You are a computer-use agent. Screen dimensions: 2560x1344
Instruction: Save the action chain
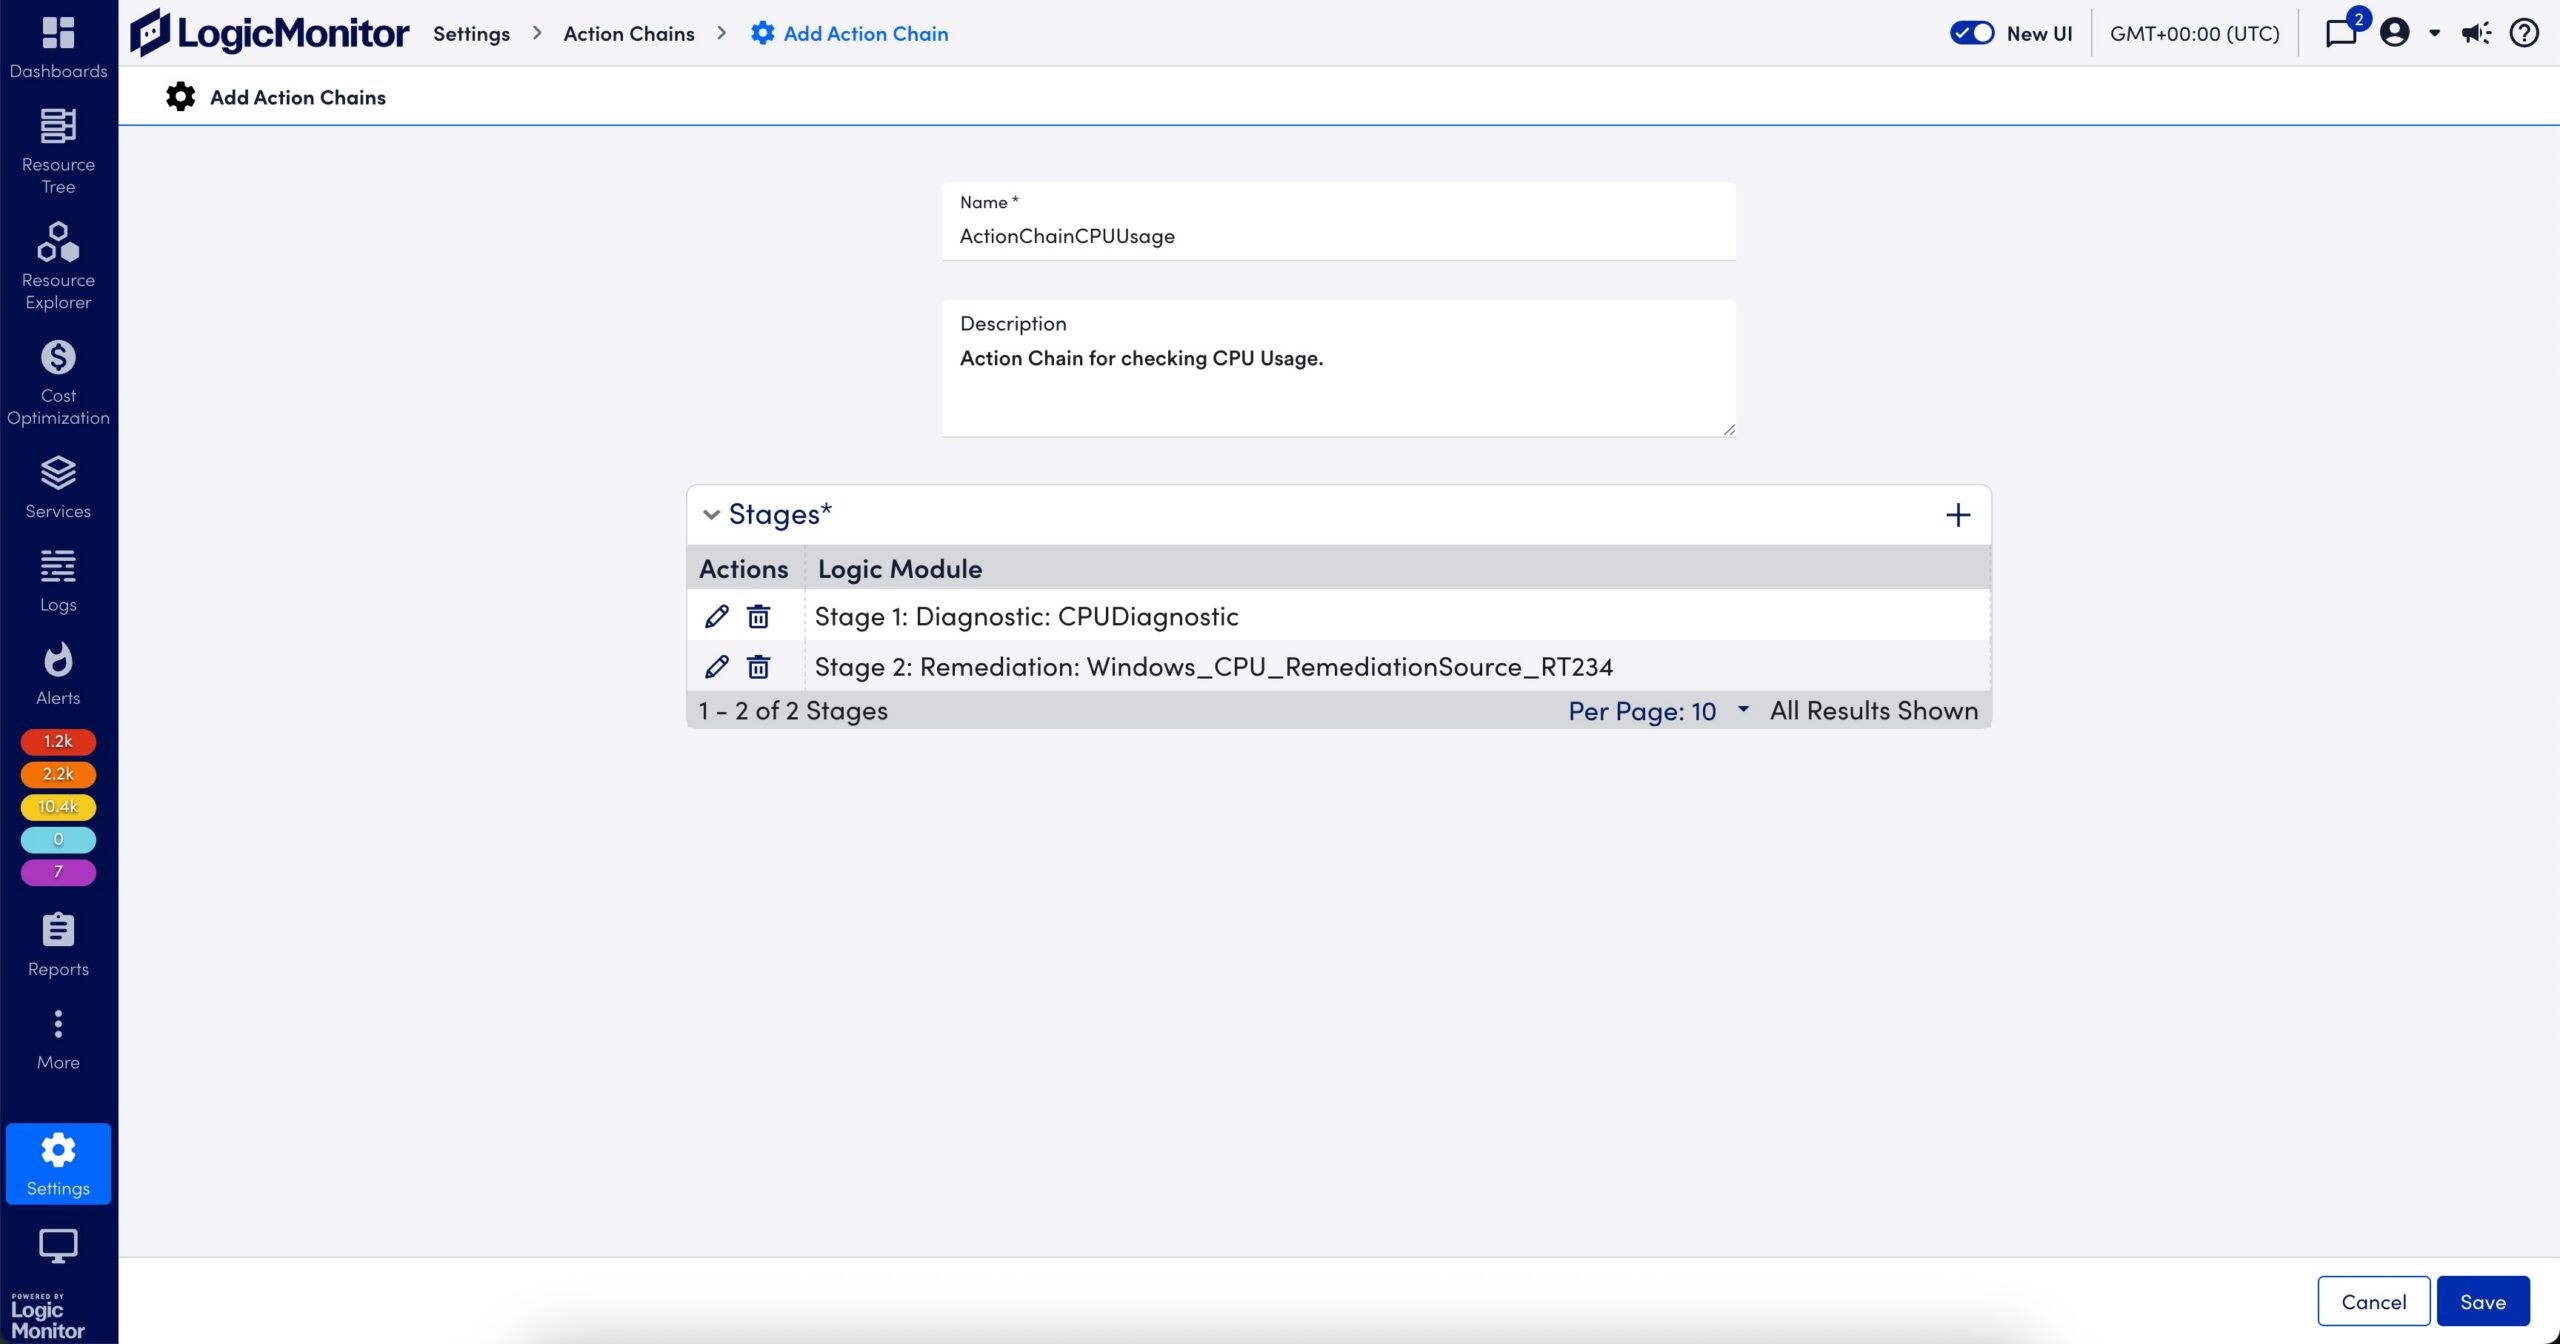pos(2483,1301)
